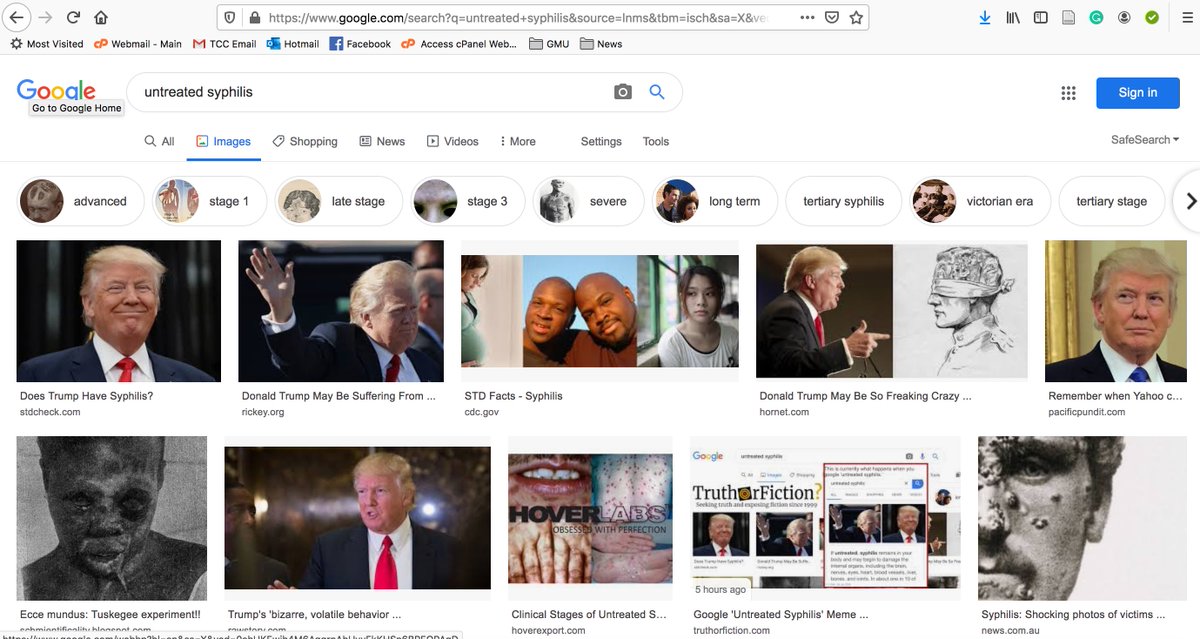Select the 'late stage' suggestion chip
The width and height of the screenshot is (1200, 639).
338,201
